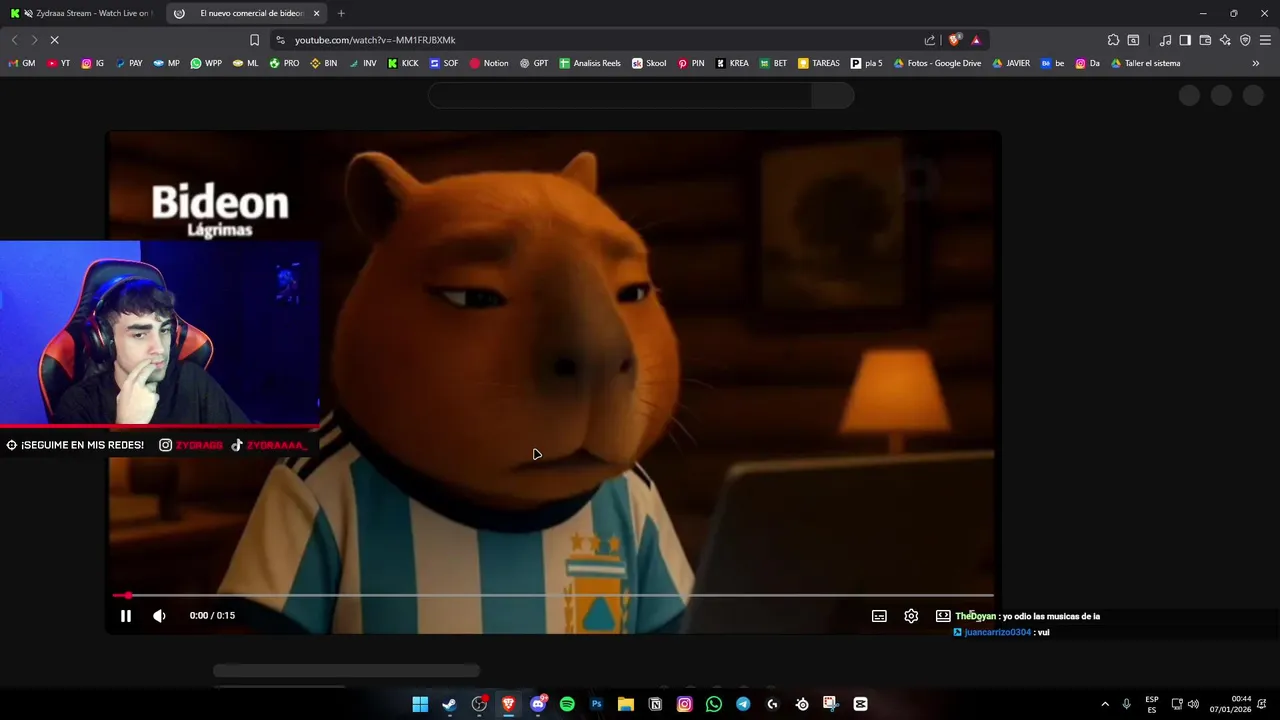Close the El nuevo comercial tab
The width and height of the screenshot is (1280, 720).
coord(317,13)
